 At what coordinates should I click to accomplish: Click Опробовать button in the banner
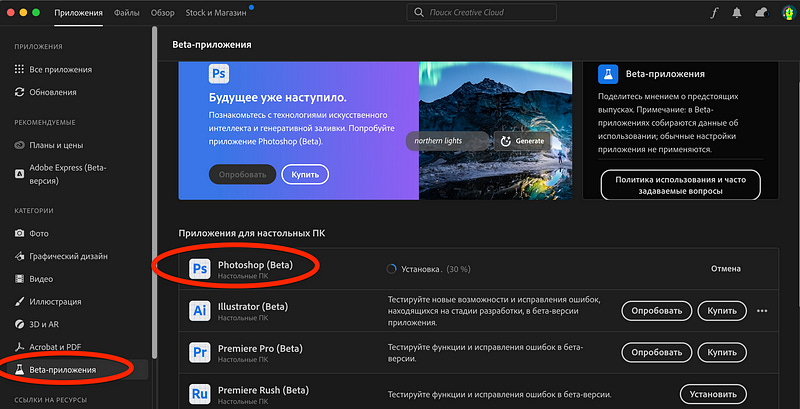[242, 174]
